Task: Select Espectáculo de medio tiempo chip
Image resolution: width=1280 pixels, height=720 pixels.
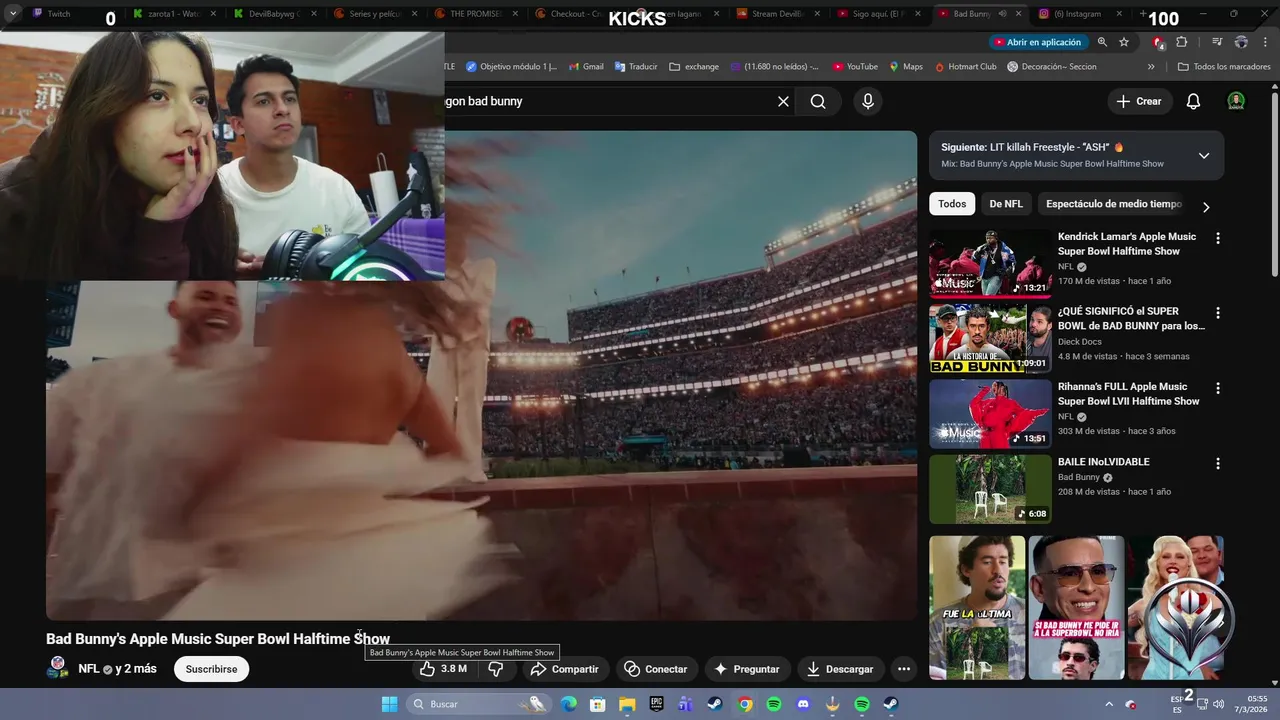Action: [x=1113, y=204]
